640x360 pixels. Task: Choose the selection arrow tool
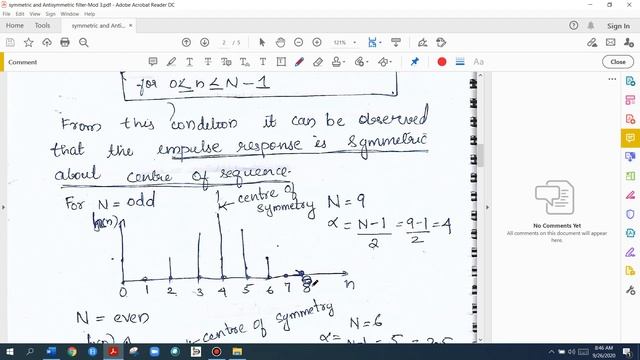[262, 42]
